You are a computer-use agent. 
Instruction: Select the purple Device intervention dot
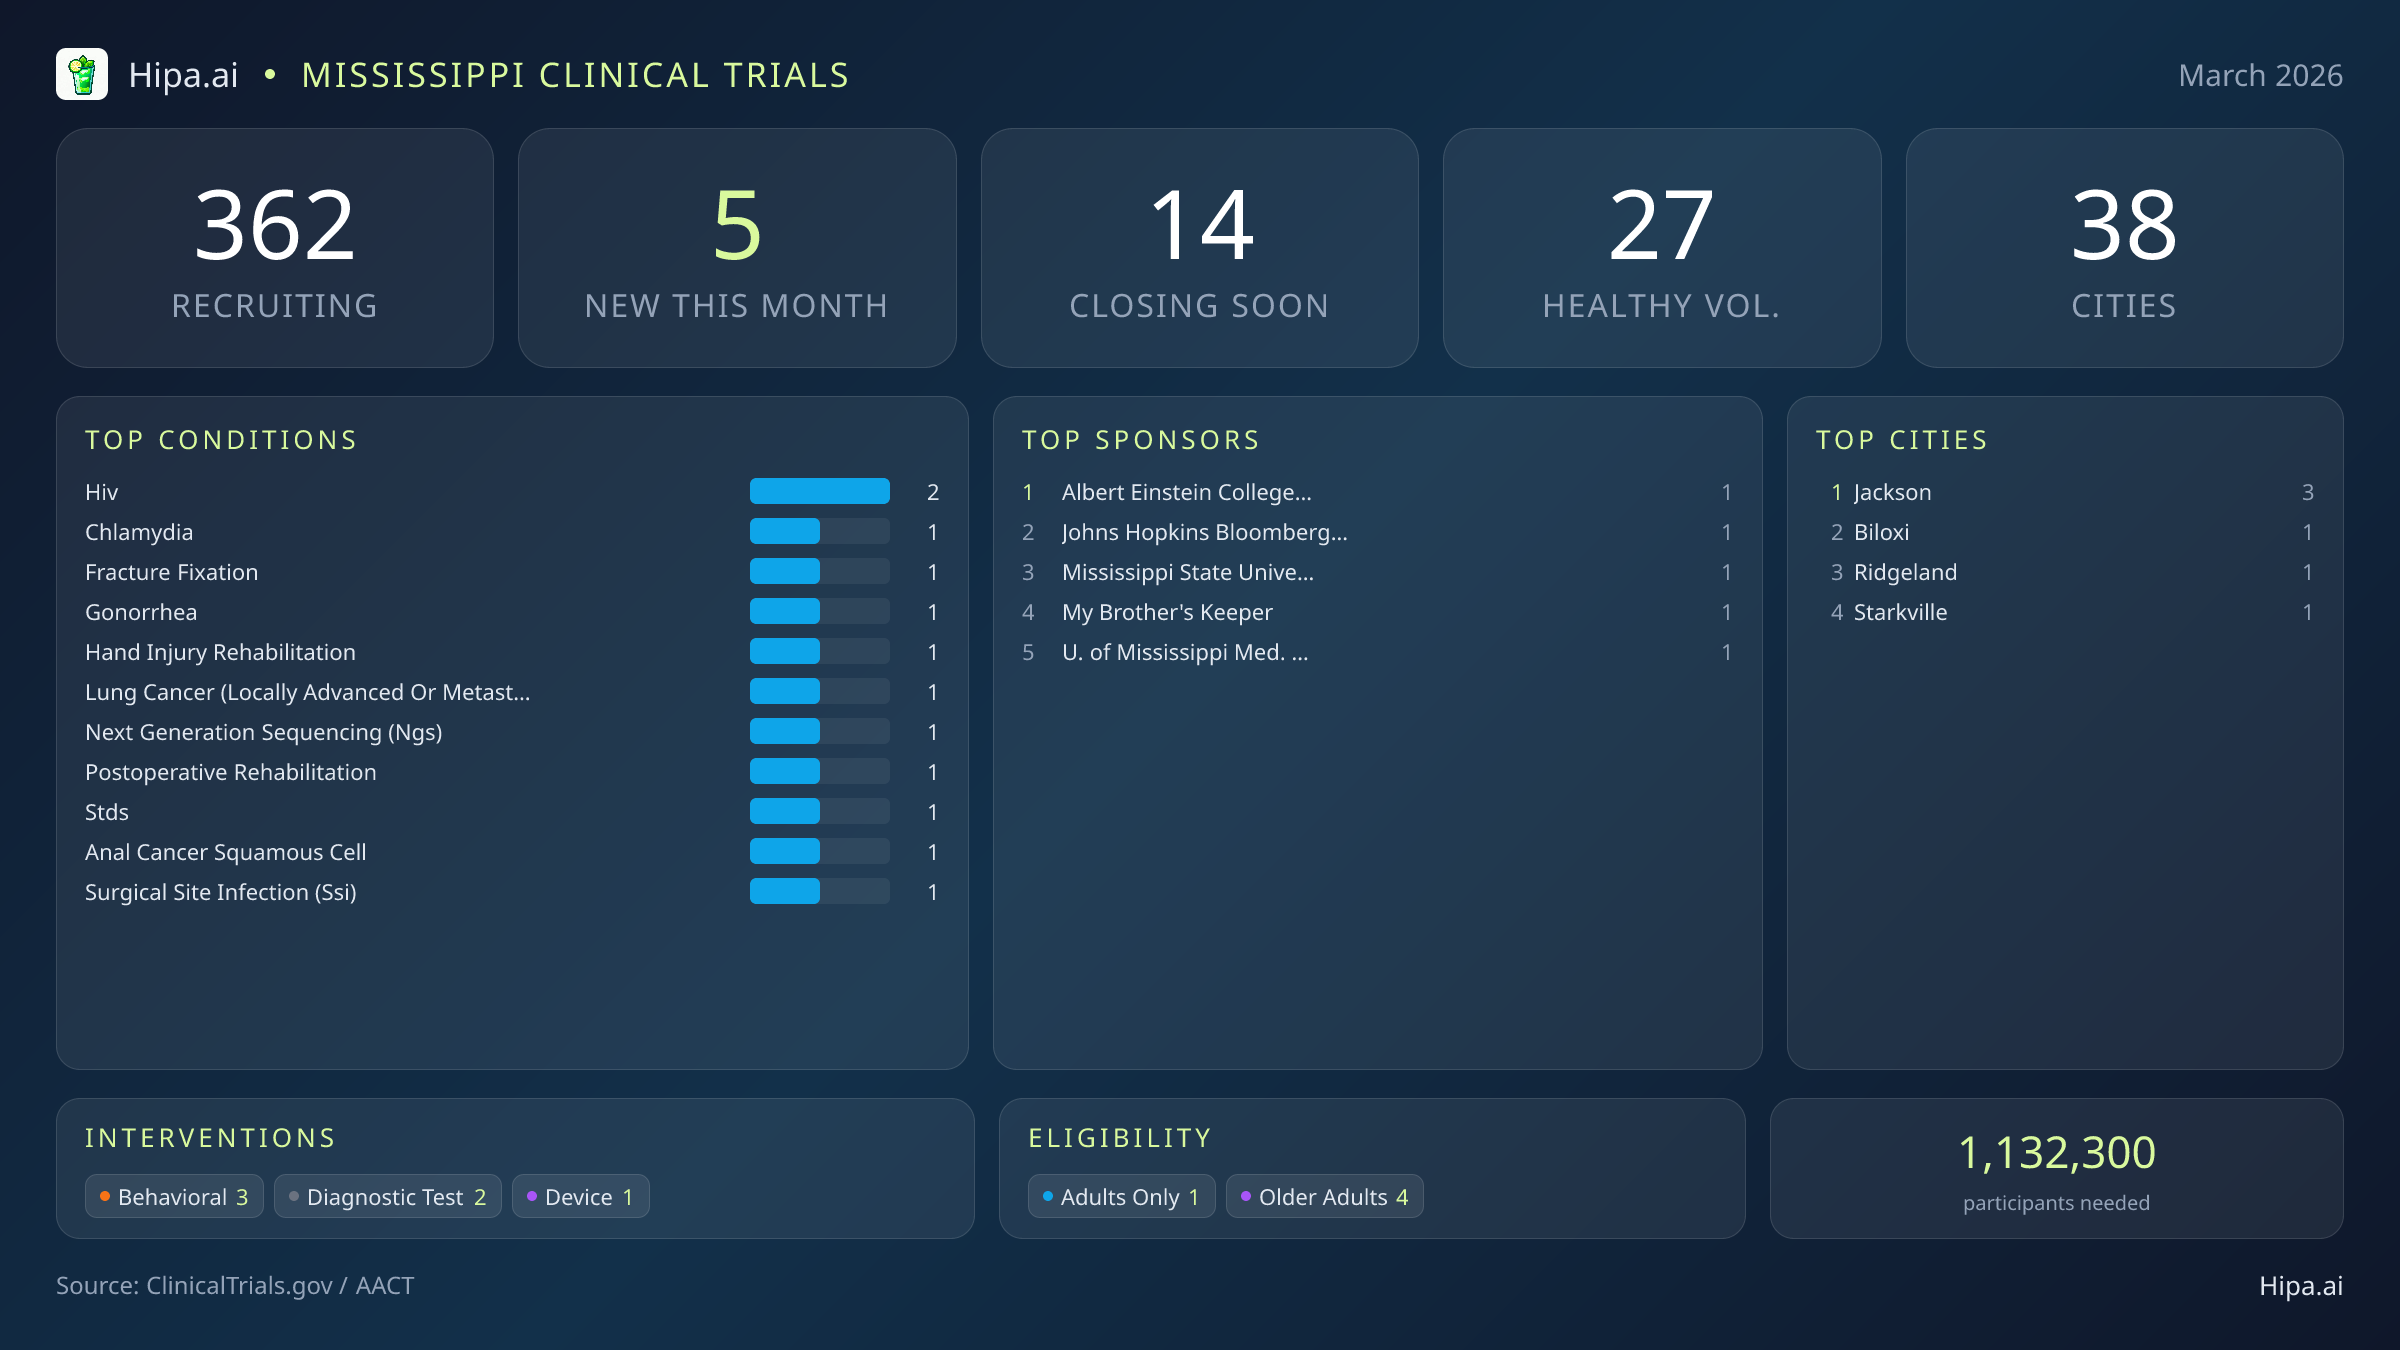[531, 1194]
